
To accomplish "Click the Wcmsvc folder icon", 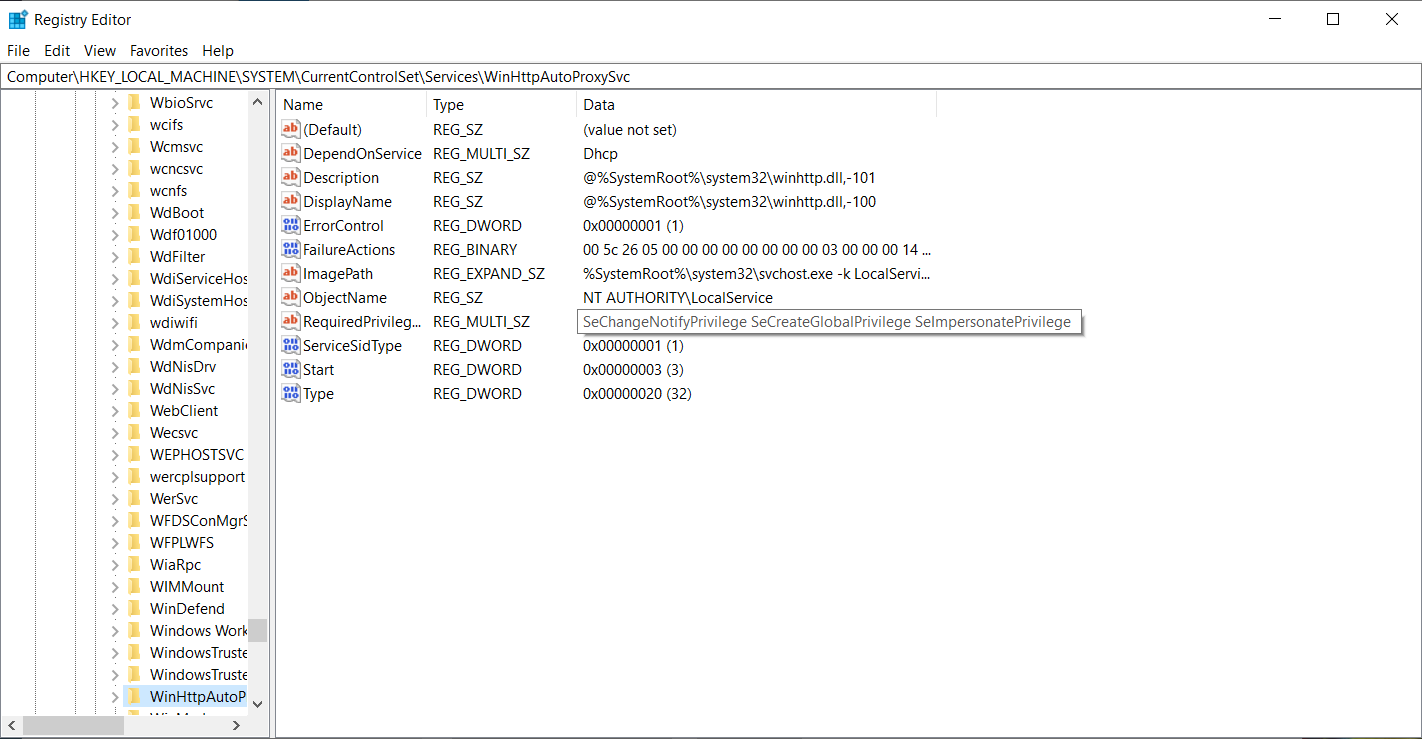I will pos(135,146).
